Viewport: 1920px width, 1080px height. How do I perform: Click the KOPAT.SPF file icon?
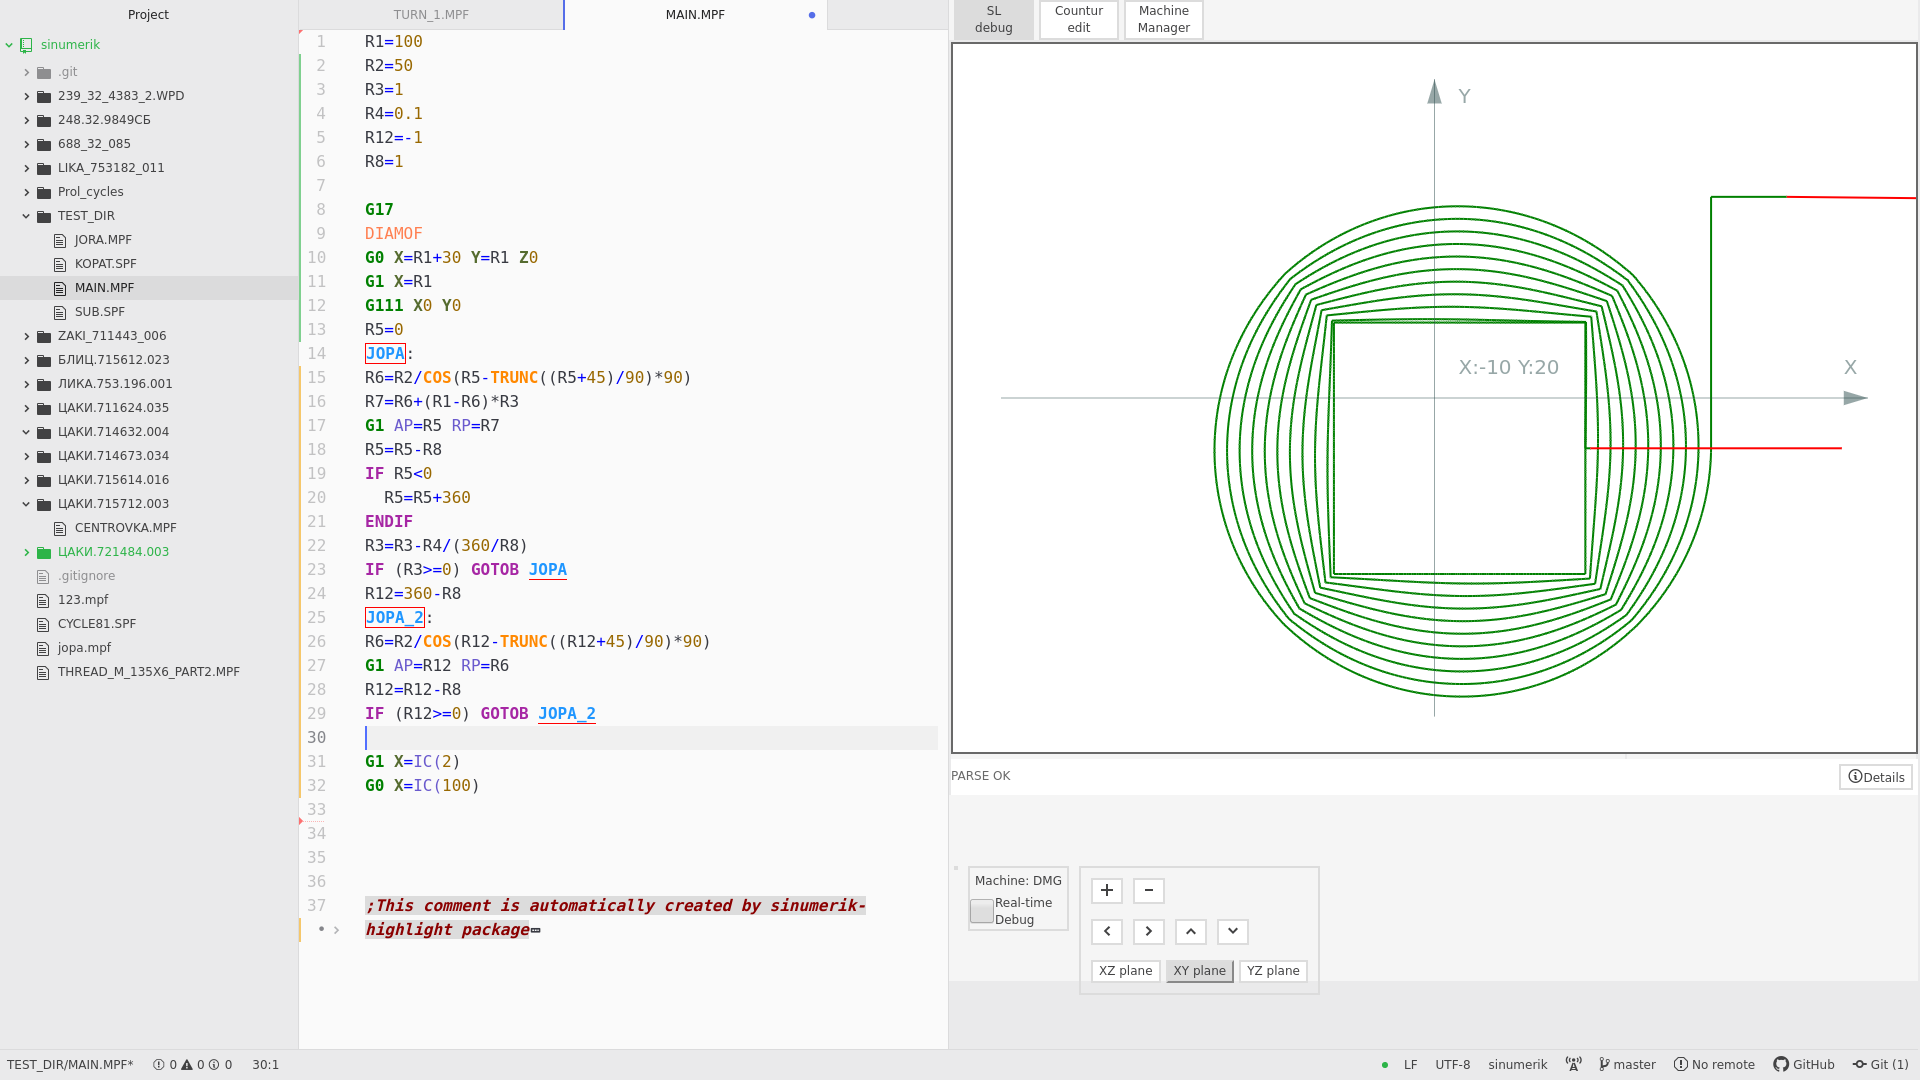click(x=60, y=264)
